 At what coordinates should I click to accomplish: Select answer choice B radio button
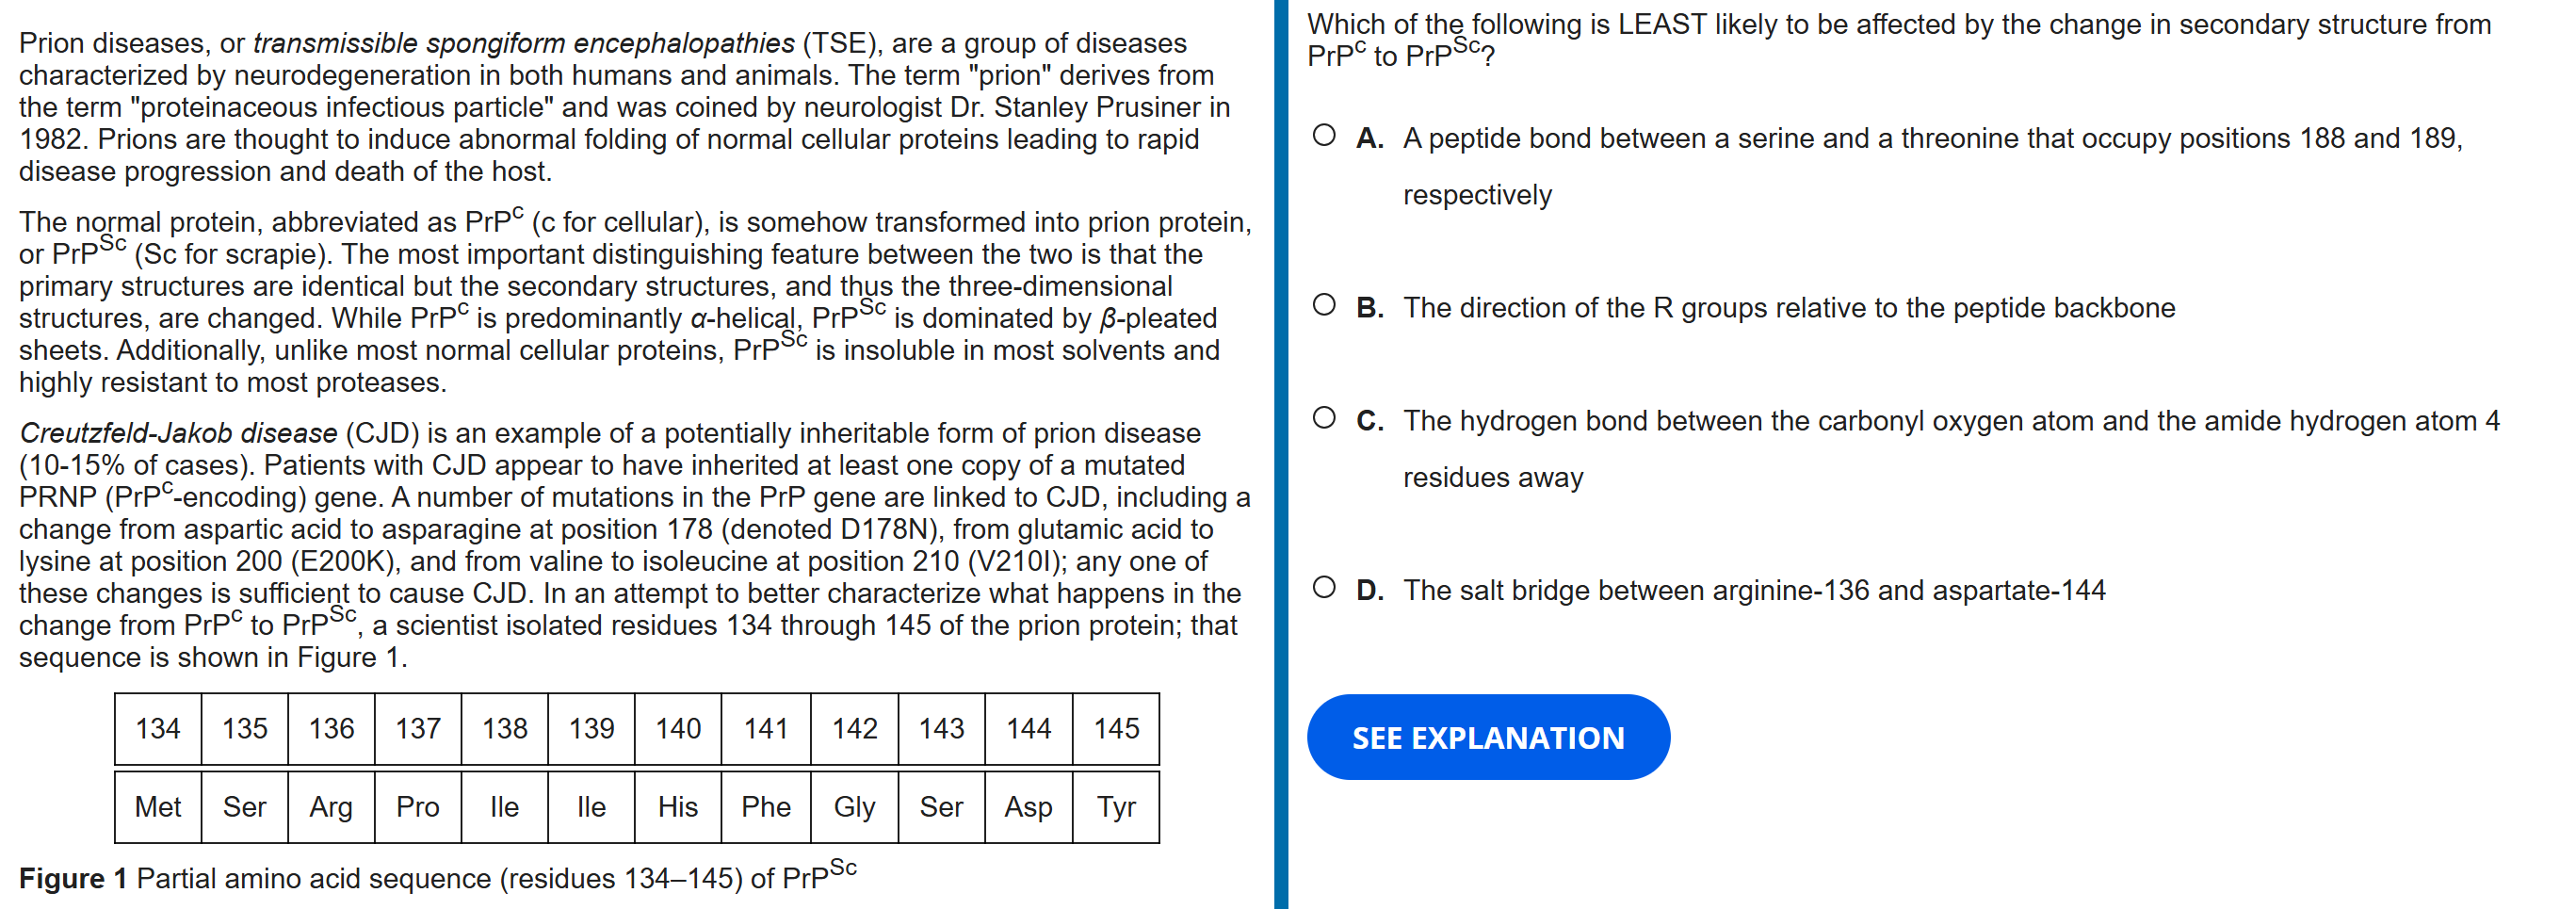[x=1324, y=305]
